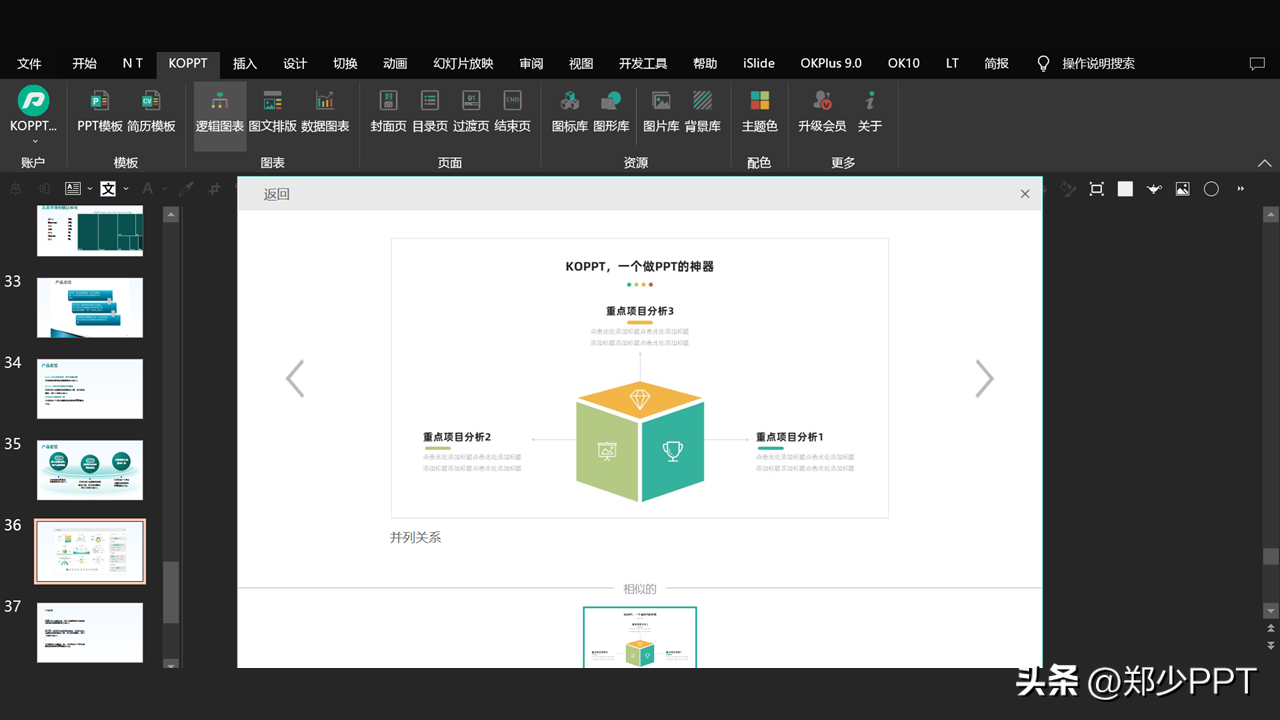Screen dimensions: 1280x720
Task: Go to next template with right chevron
Action: [x=985, y=379]
